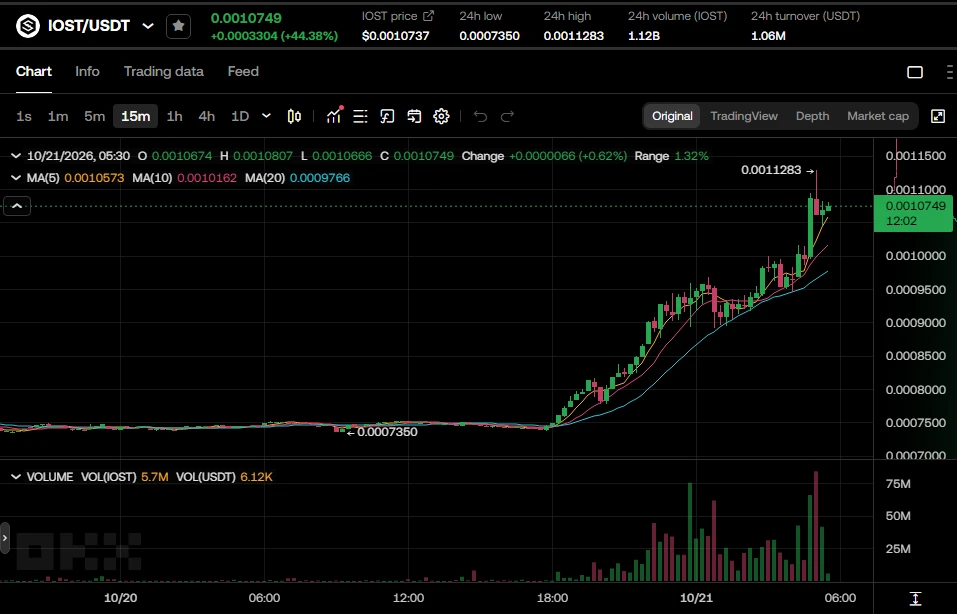Viewport: 957px width, 614px height.
Task: Click the rectangle layout icon beside the tabs
Action: [915, 72]
